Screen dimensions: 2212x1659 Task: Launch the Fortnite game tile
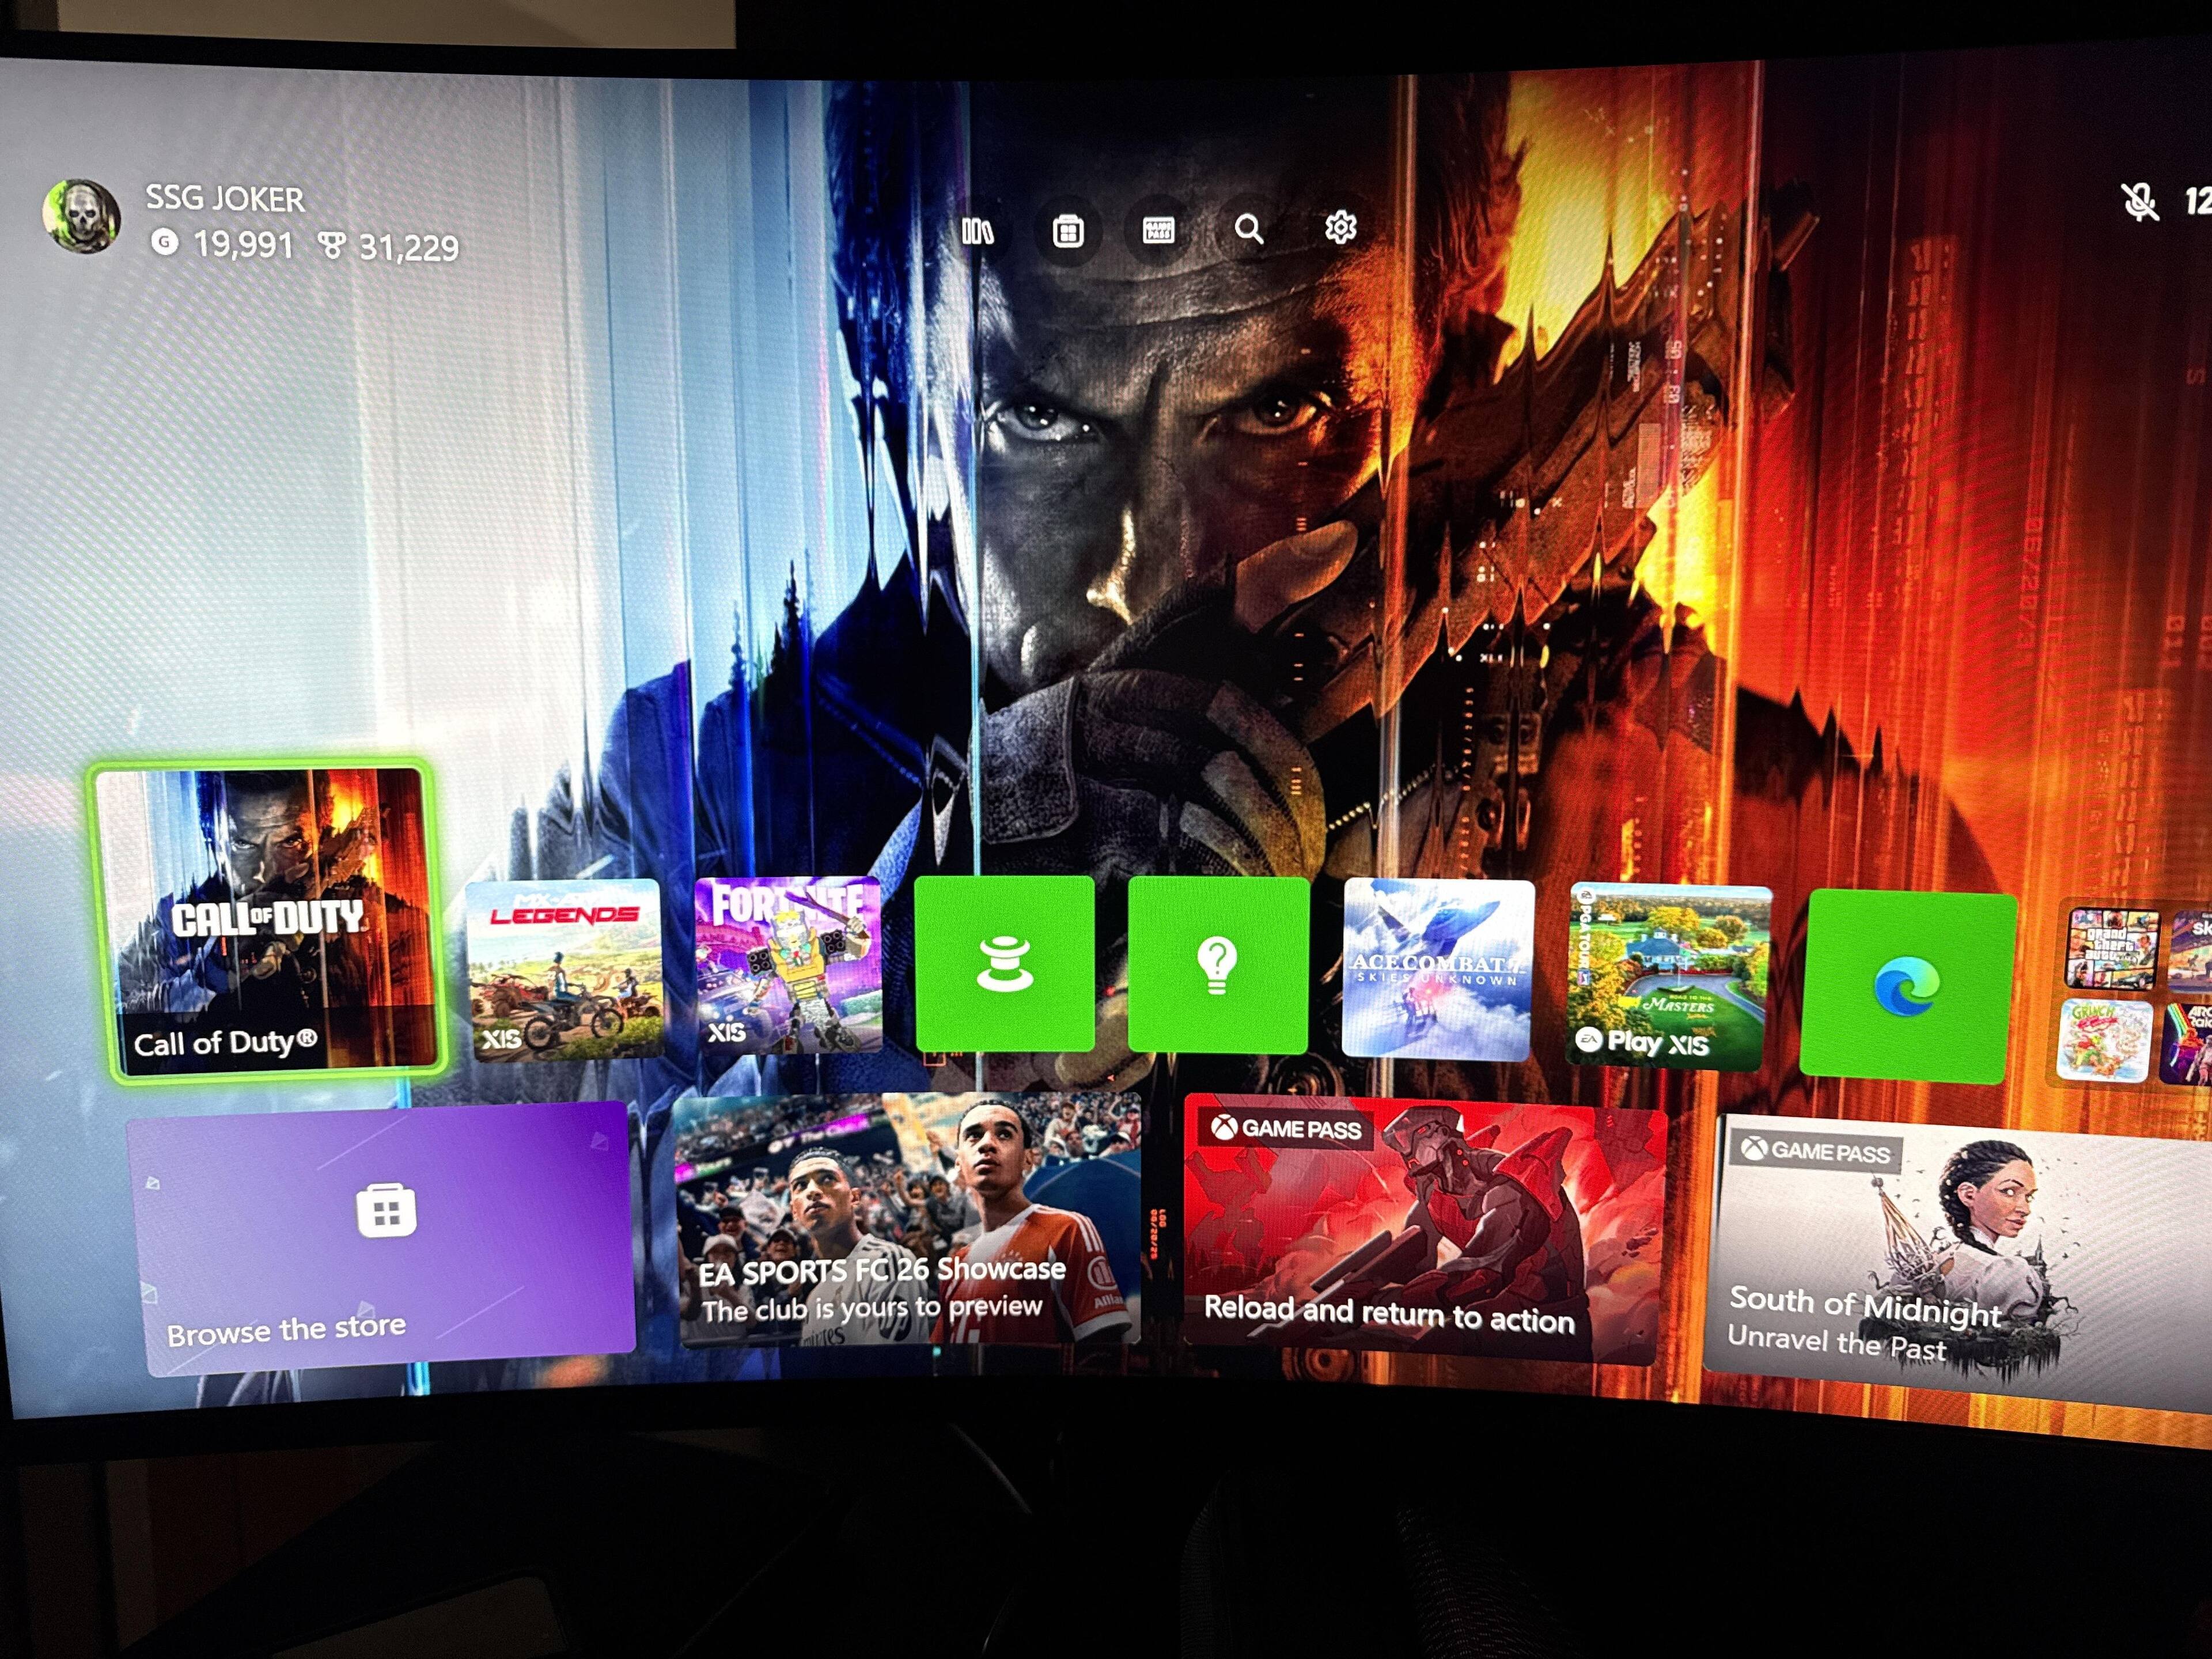[x=788, y=965]
